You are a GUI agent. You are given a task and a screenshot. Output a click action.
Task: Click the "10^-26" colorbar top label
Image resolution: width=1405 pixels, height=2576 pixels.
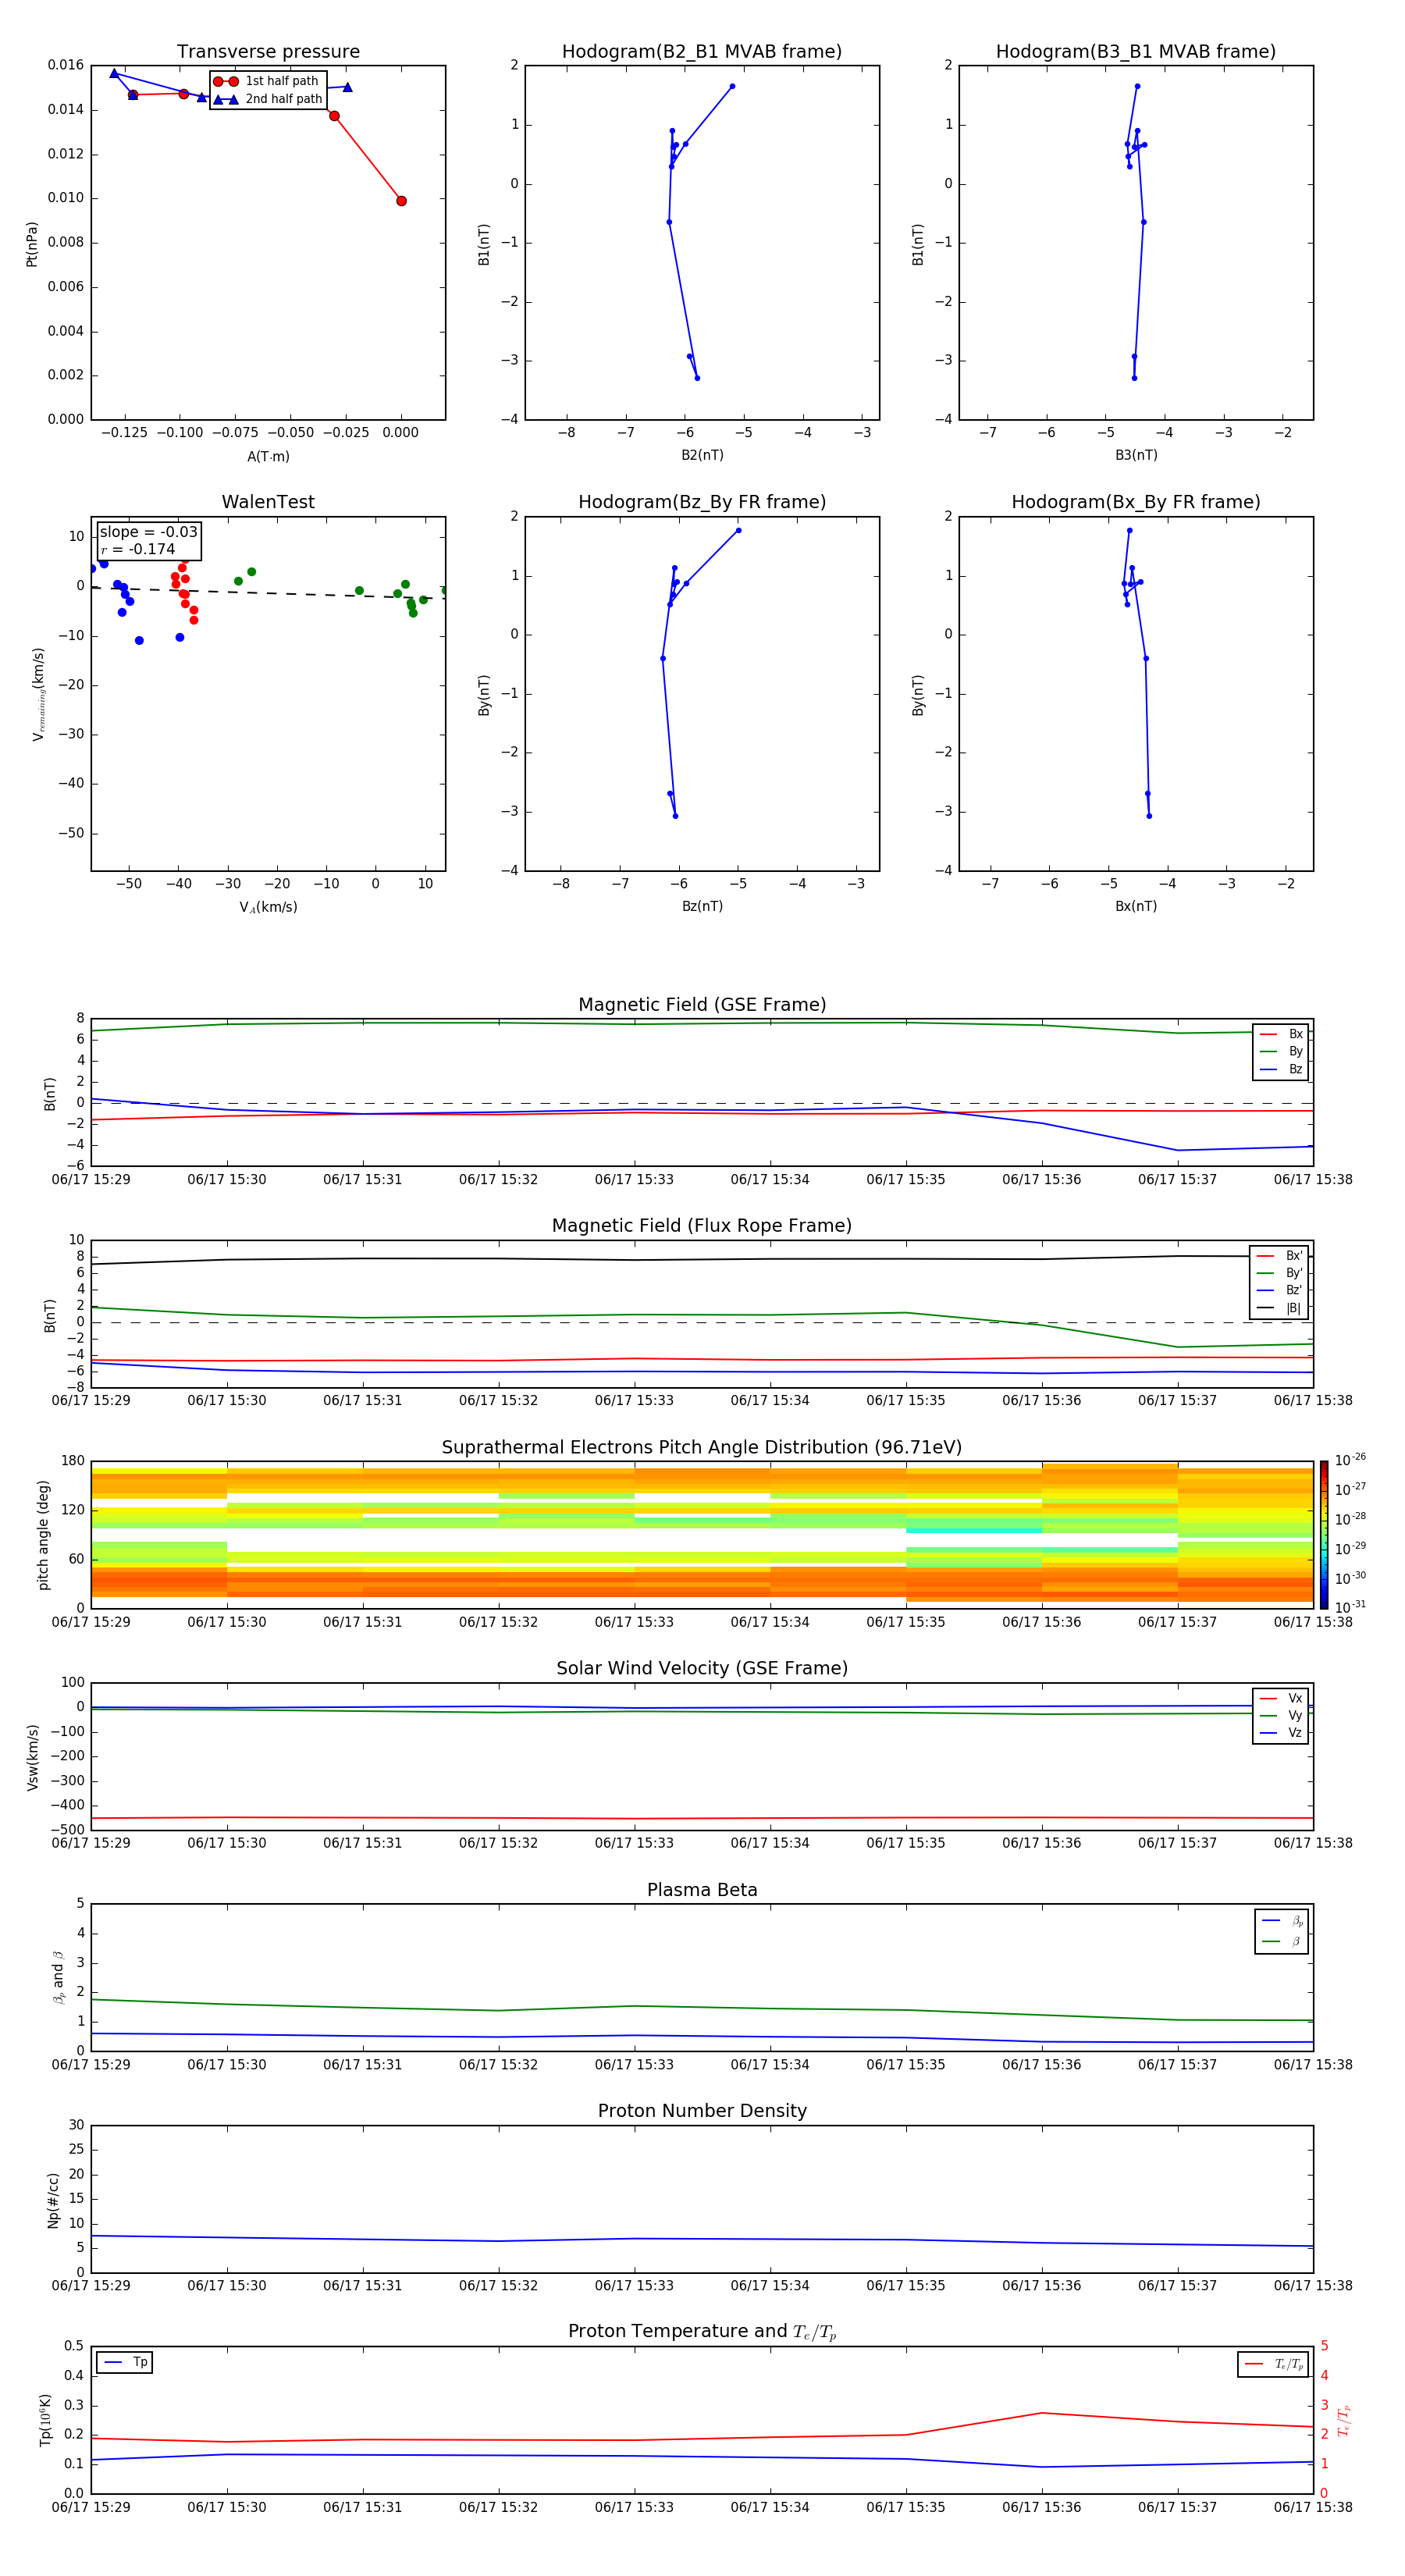point(1350,1460)
